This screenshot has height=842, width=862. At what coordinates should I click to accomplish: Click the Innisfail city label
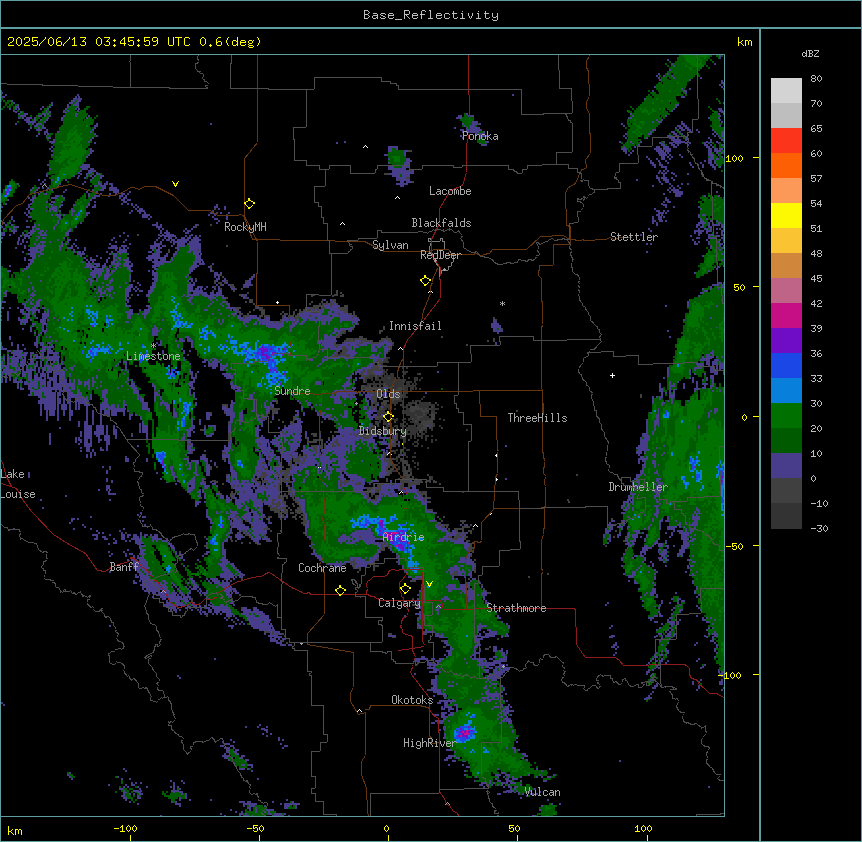(x=415, y=326)
